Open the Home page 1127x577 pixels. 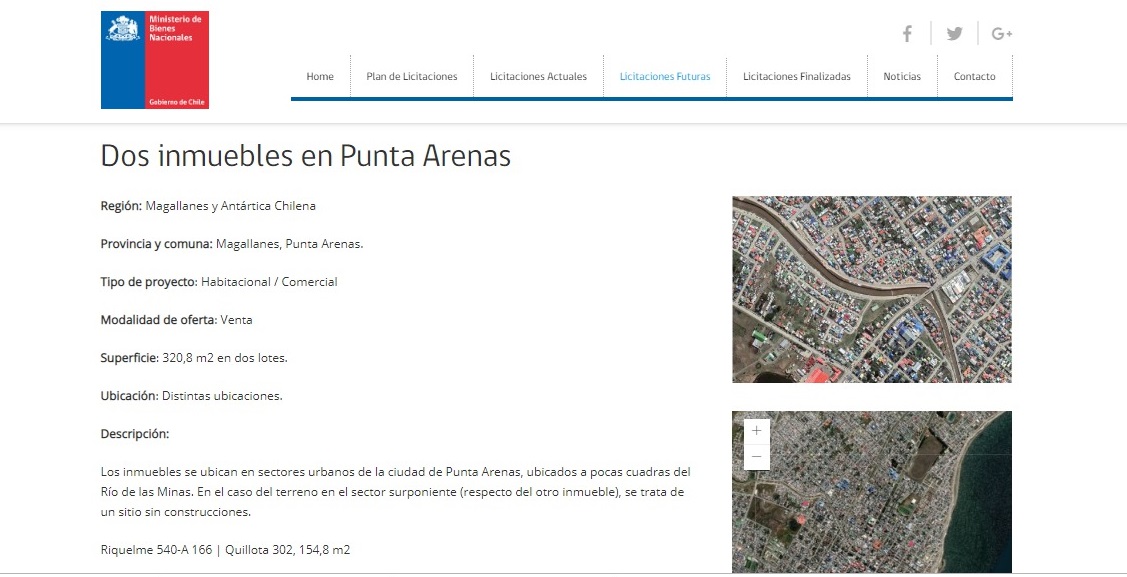click(320, 76)
